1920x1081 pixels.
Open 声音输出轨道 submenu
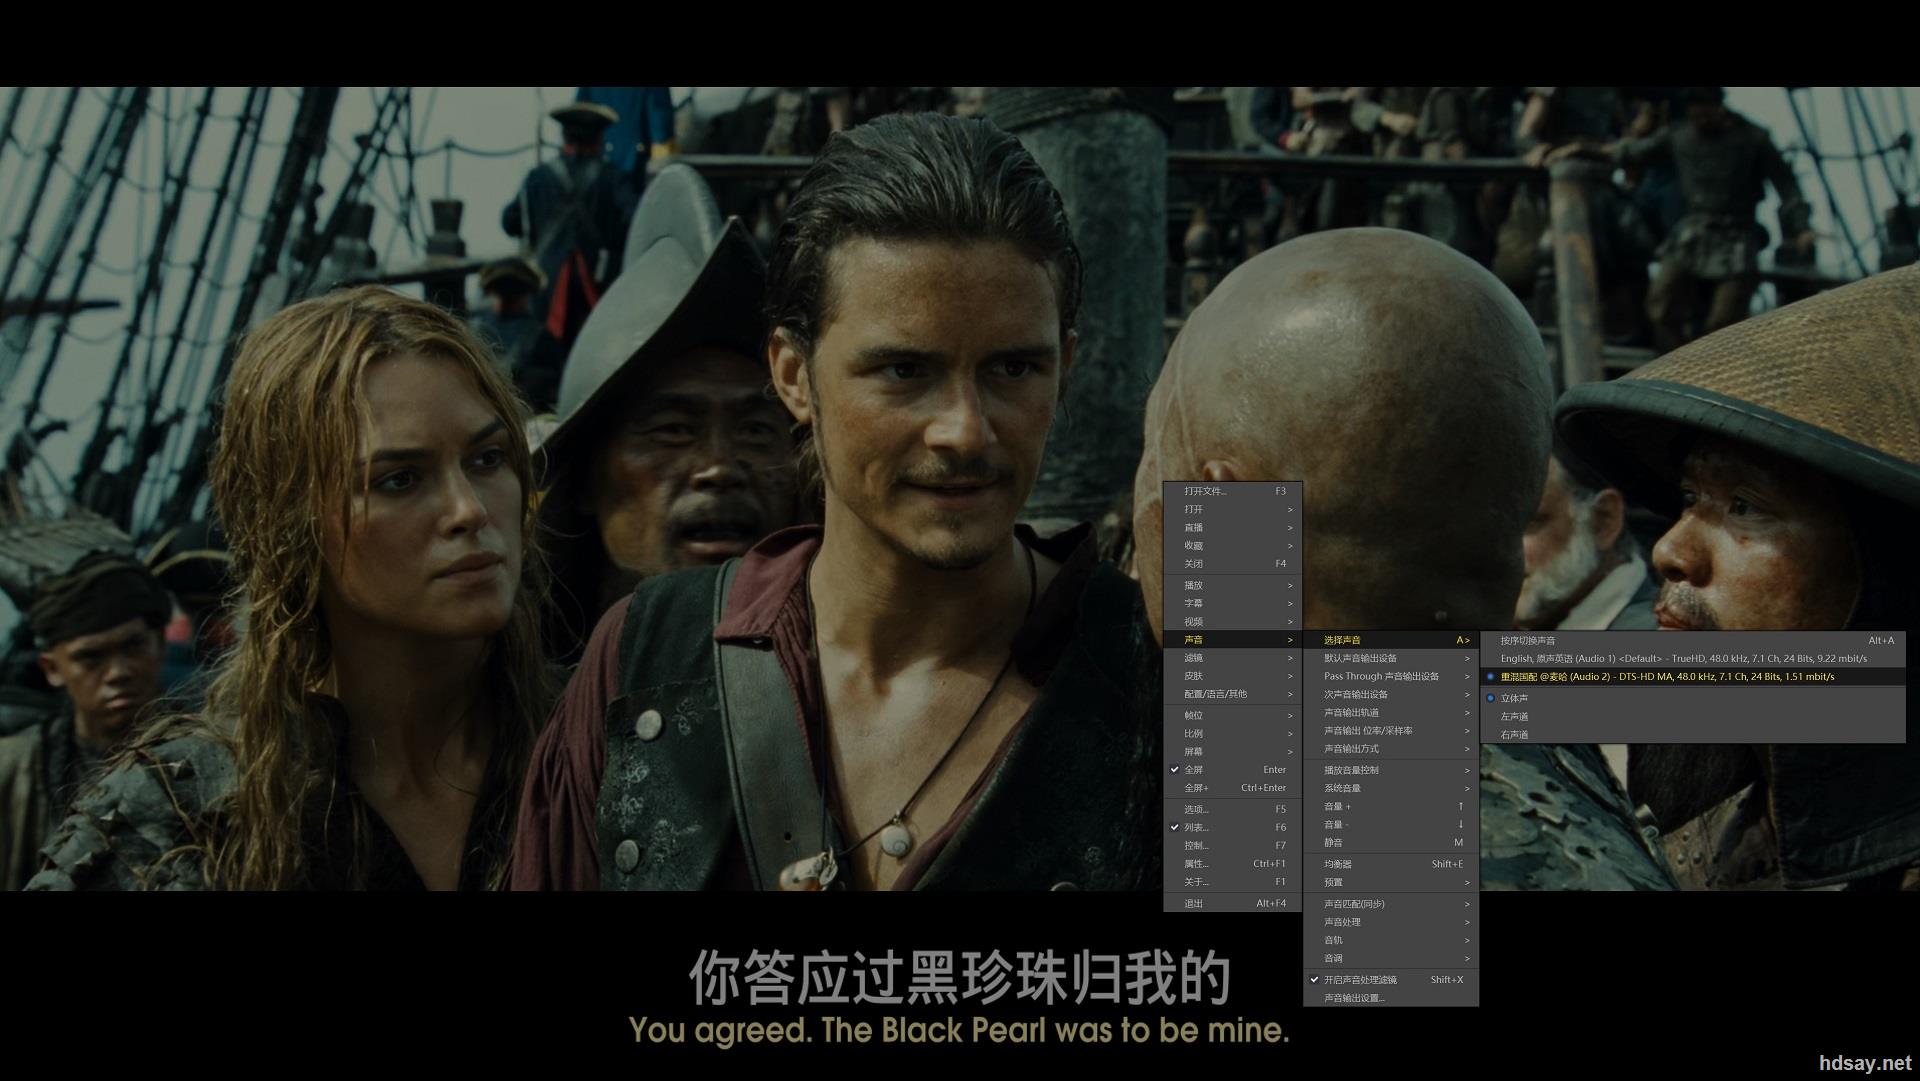click(x=1391, y=712)
